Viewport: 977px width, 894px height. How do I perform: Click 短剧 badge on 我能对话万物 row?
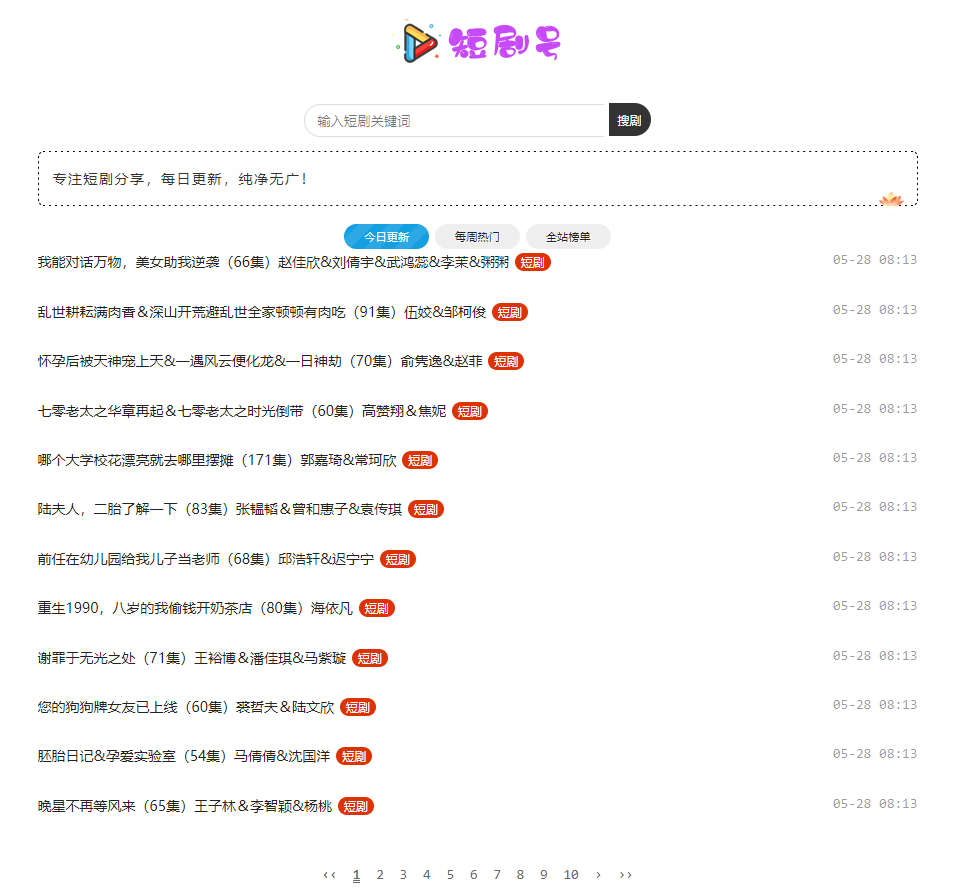click(x=533, y=263)
